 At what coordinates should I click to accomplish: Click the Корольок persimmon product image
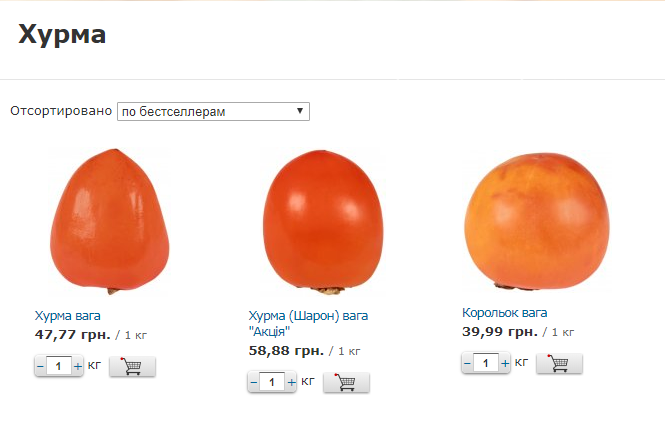(537, 221)
